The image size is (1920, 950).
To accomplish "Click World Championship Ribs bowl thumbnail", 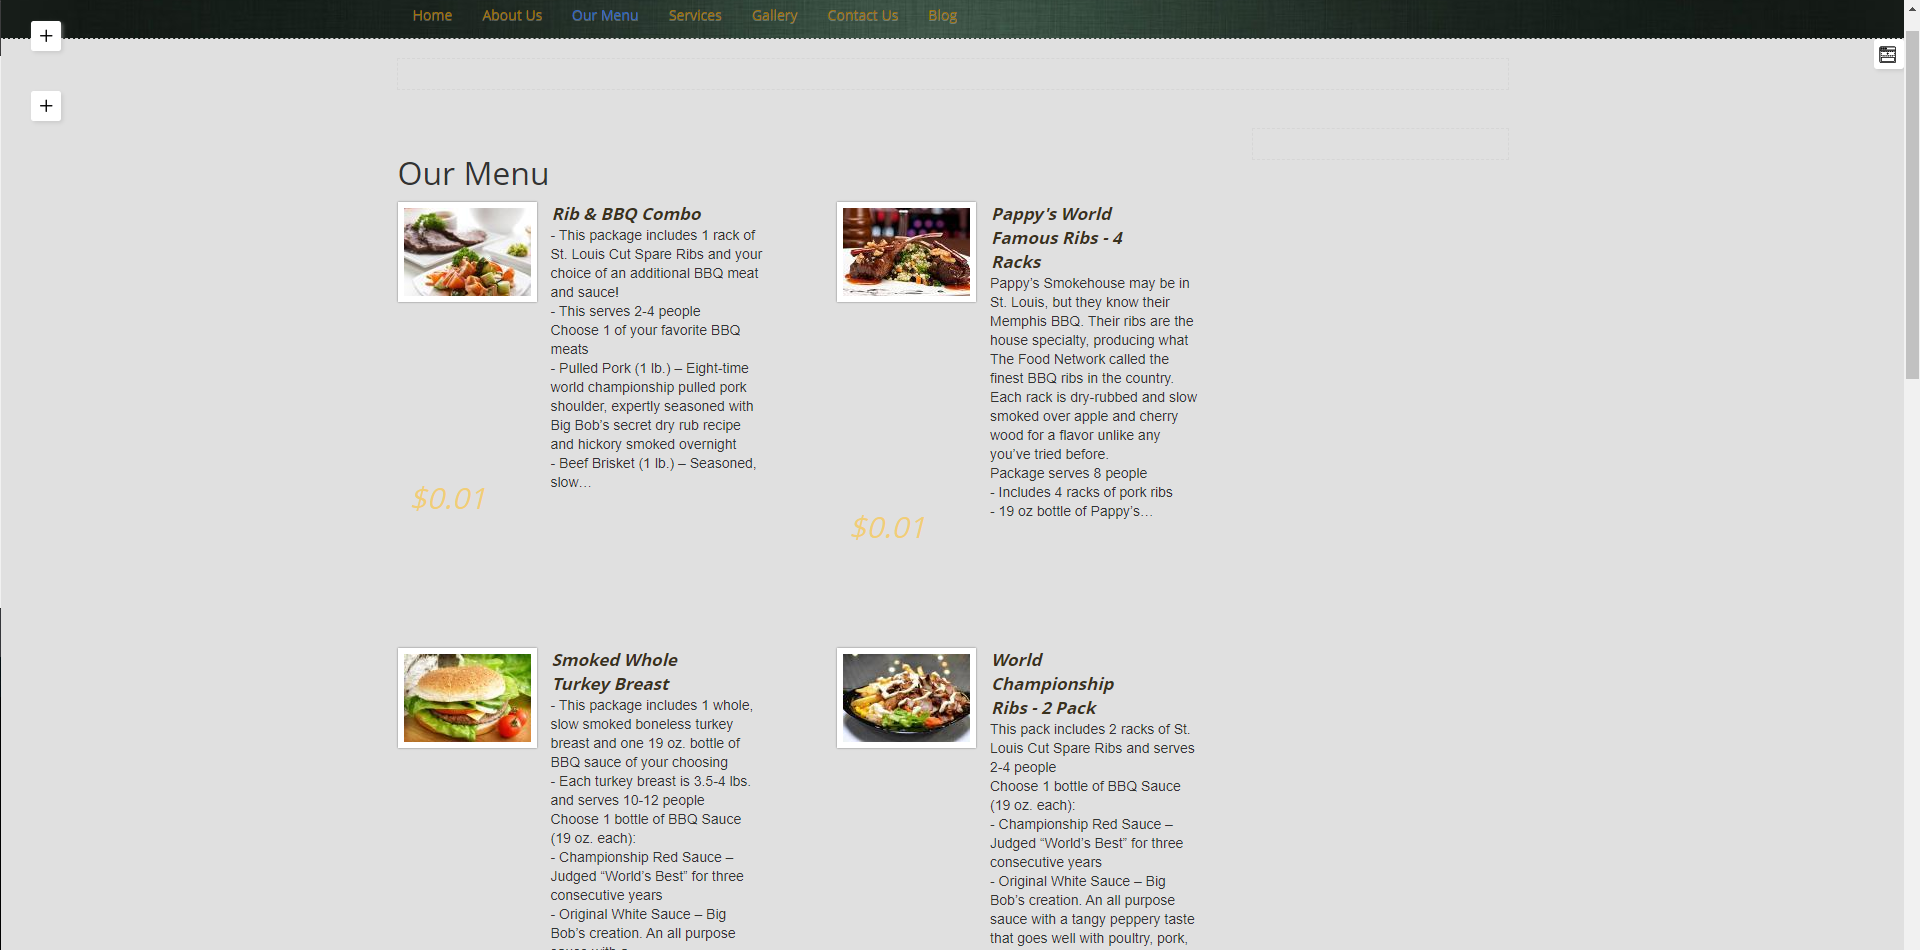I will 906,698.
